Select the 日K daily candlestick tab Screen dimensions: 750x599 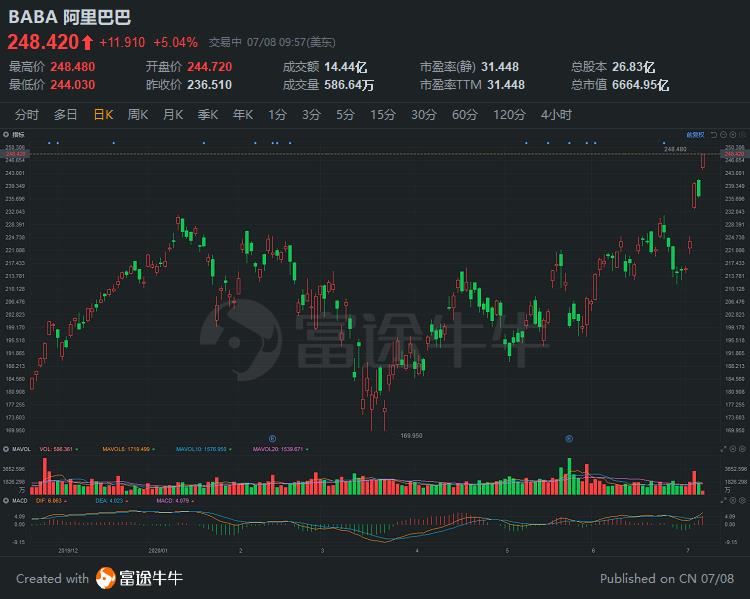[103, 115]
